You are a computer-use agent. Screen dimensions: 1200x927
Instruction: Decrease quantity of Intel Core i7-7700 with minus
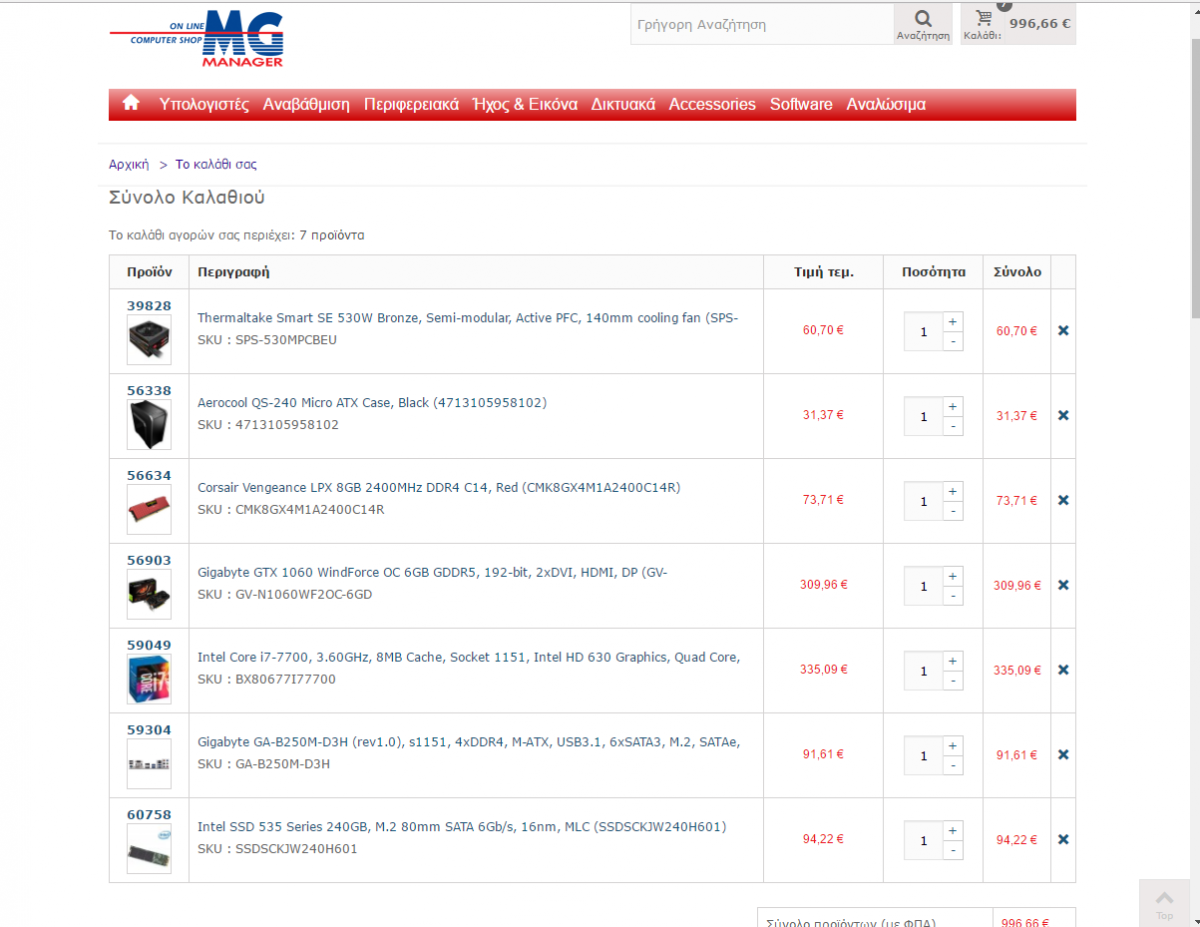(x=953, y=680)
